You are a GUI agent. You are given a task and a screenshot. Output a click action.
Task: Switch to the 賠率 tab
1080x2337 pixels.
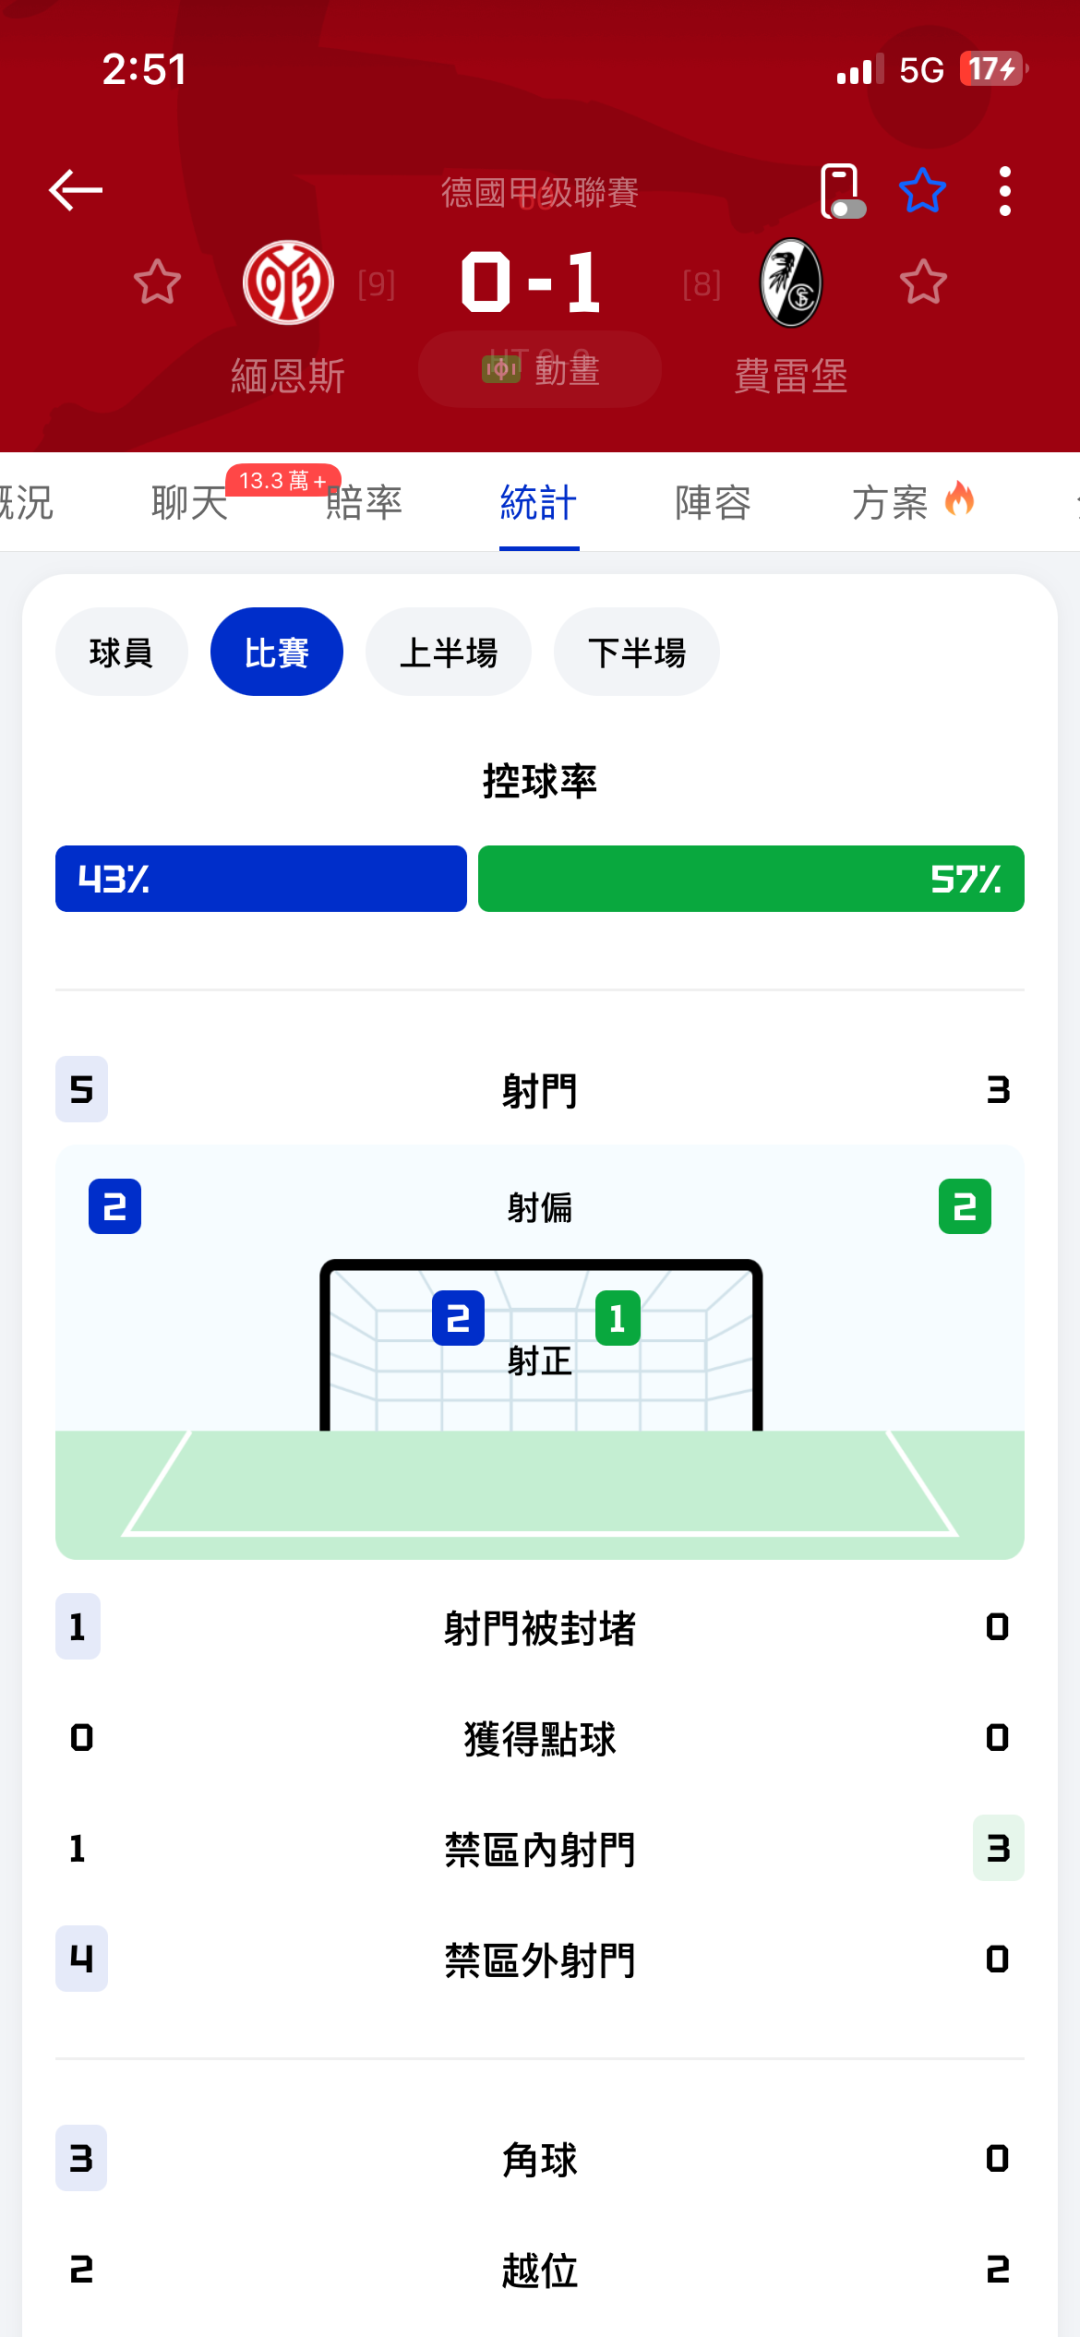coord(364,502)
